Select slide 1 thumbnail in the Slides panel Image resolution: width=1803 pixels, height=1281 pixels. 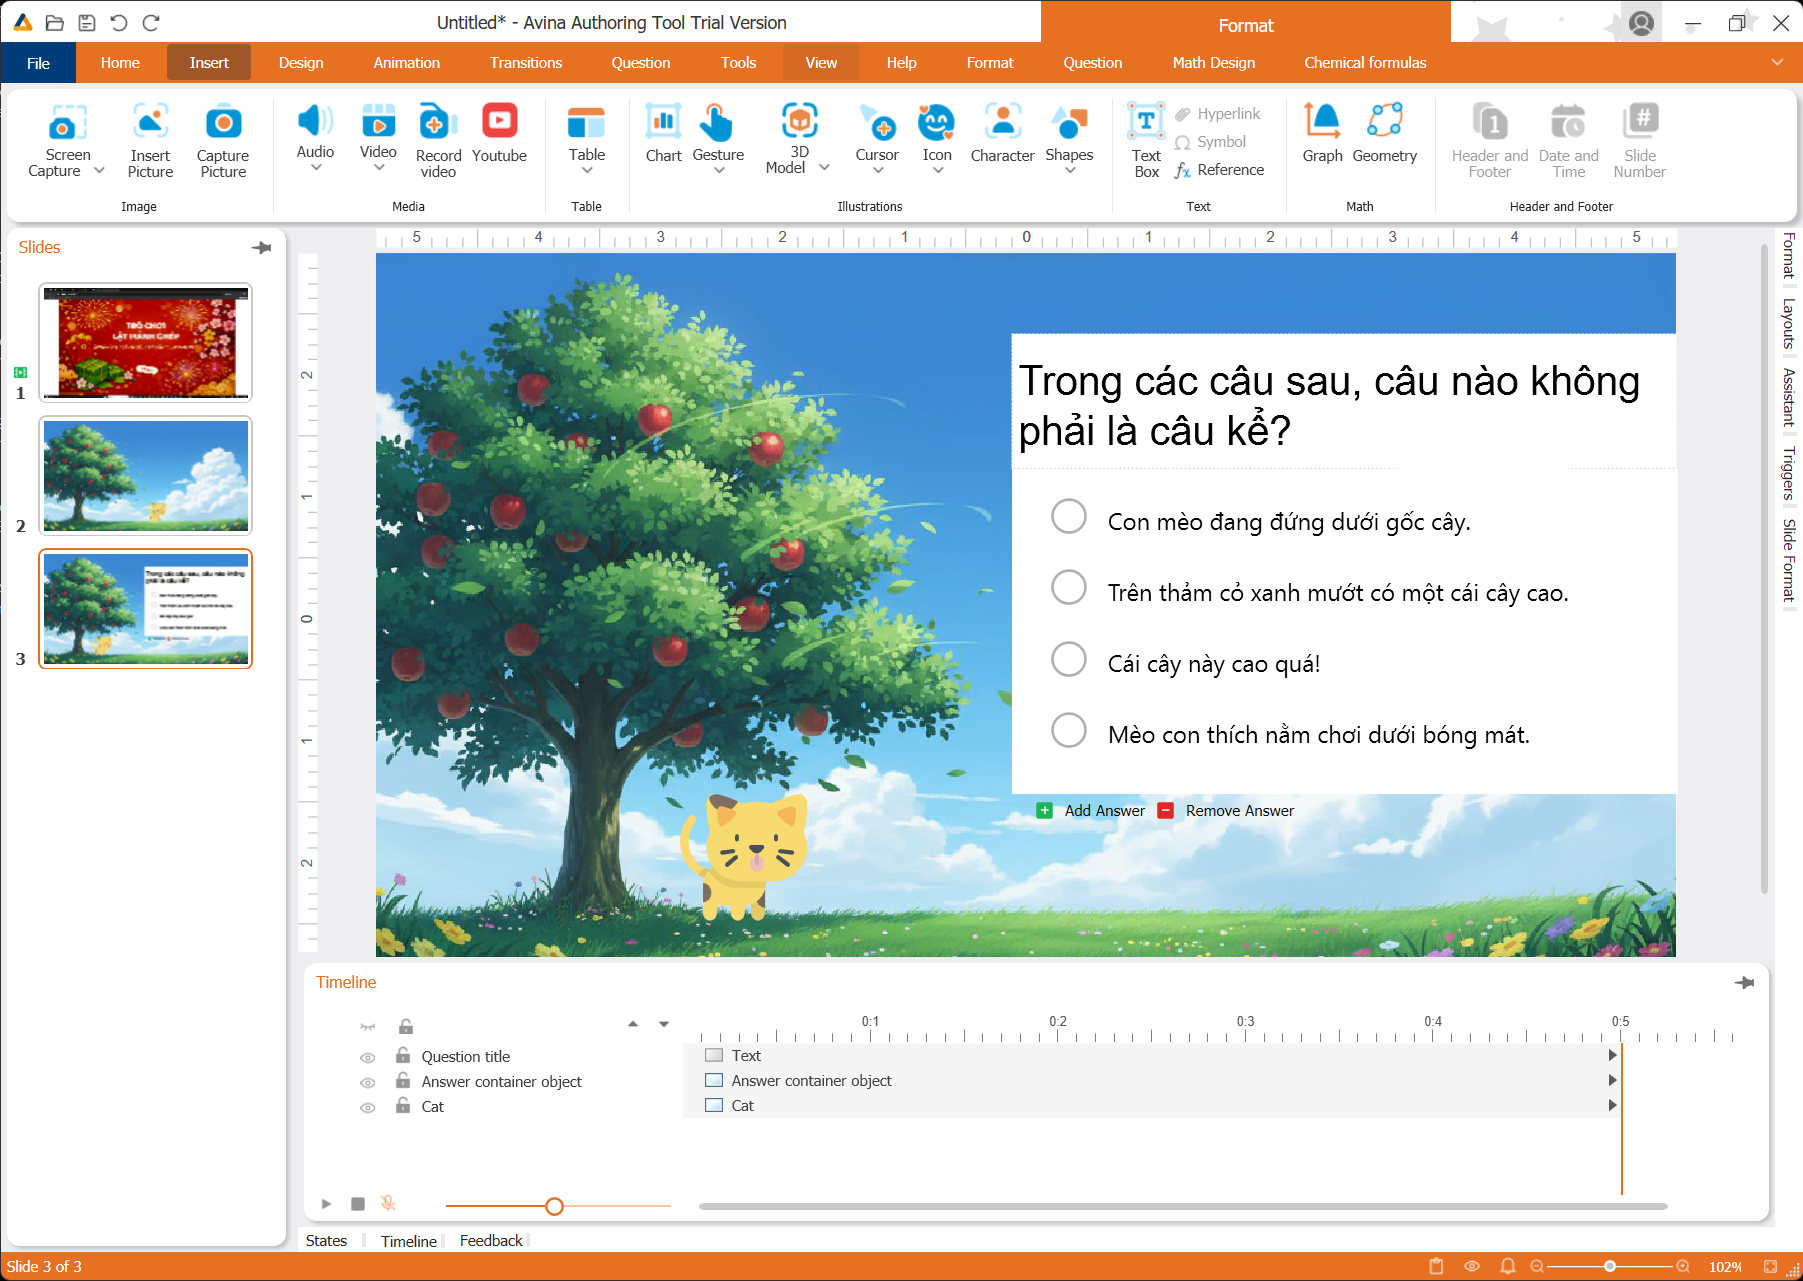146,342
